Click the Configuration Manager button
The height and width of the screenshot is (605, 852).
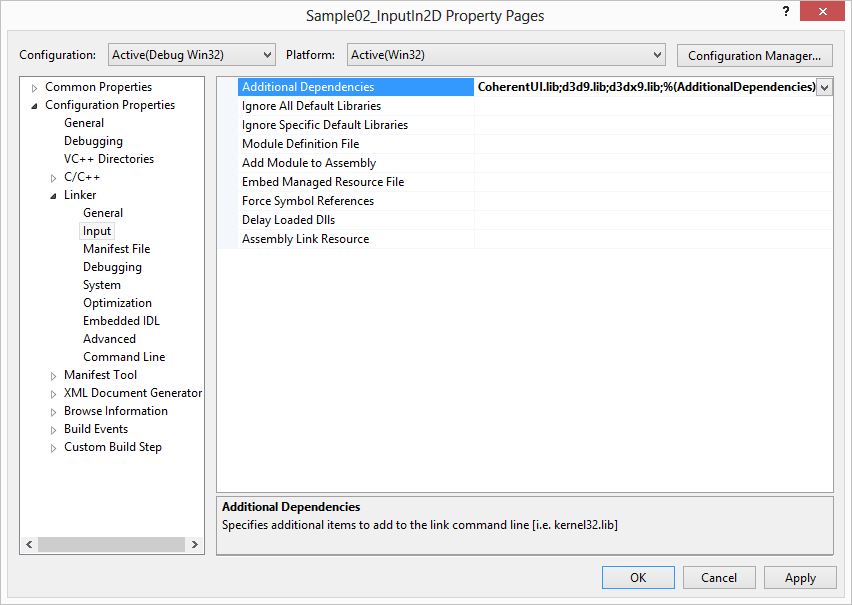pyautogui.click(x=755, y=55)
